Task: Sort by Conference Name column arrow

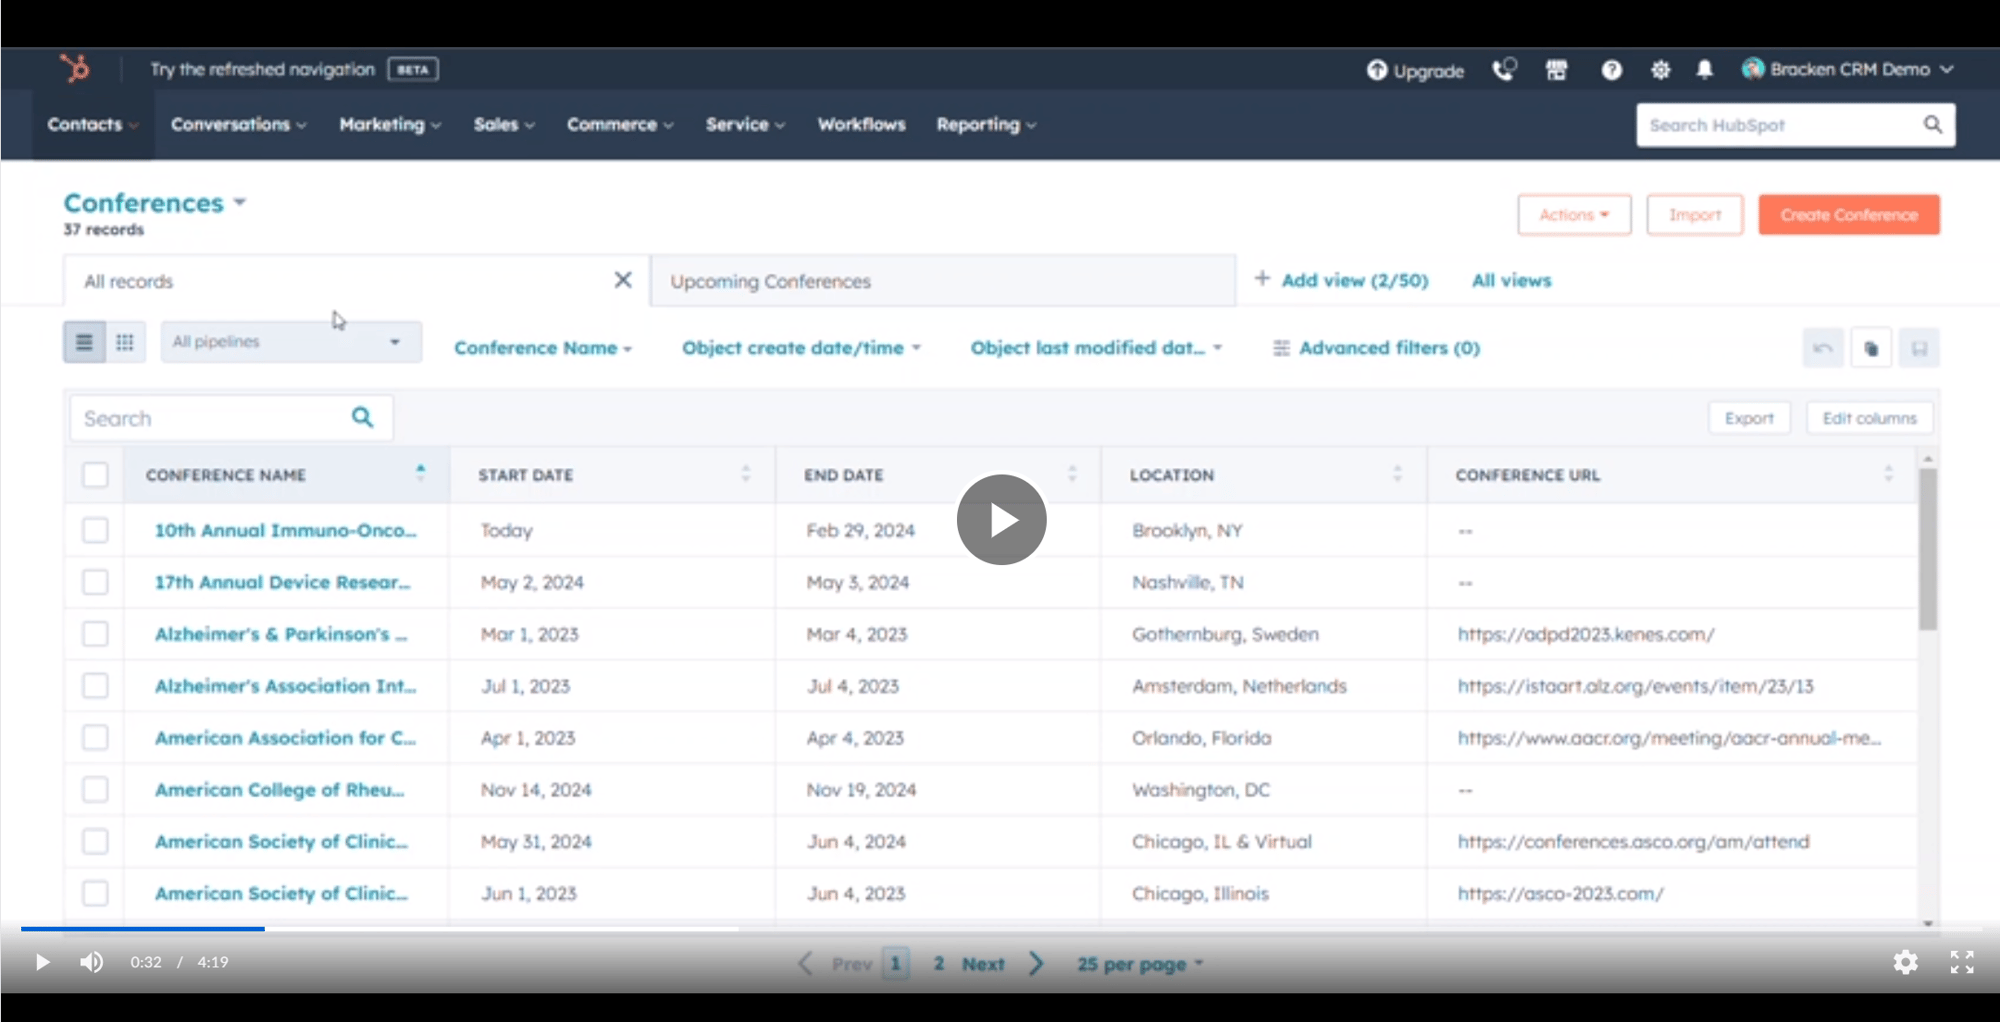Action: (x=420, y=473)
